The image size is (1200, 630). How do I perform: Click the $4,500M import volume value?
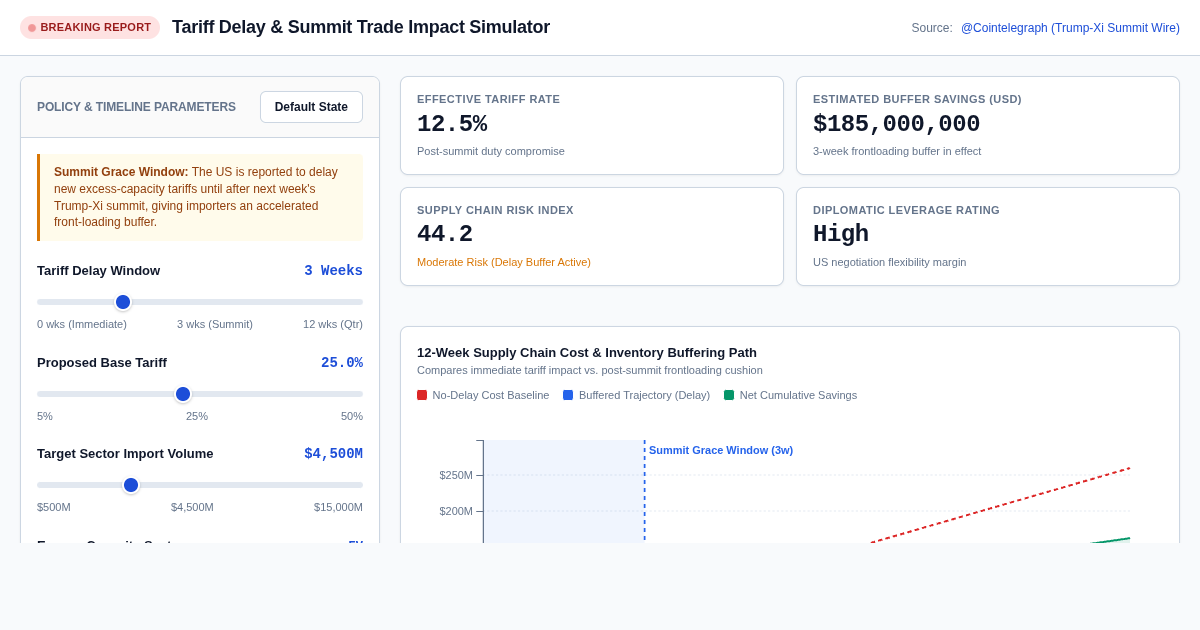(x=333, y=454)
